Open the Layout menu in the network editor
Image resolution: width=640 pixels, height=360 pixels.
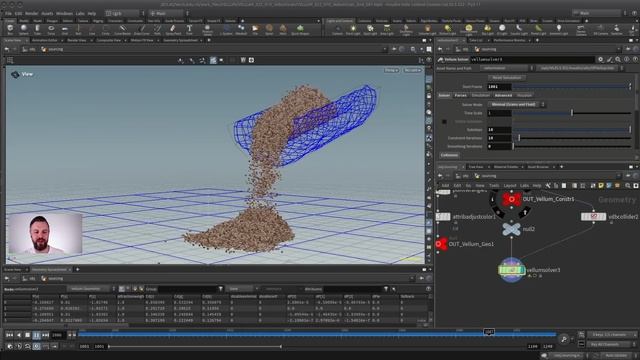509,186
